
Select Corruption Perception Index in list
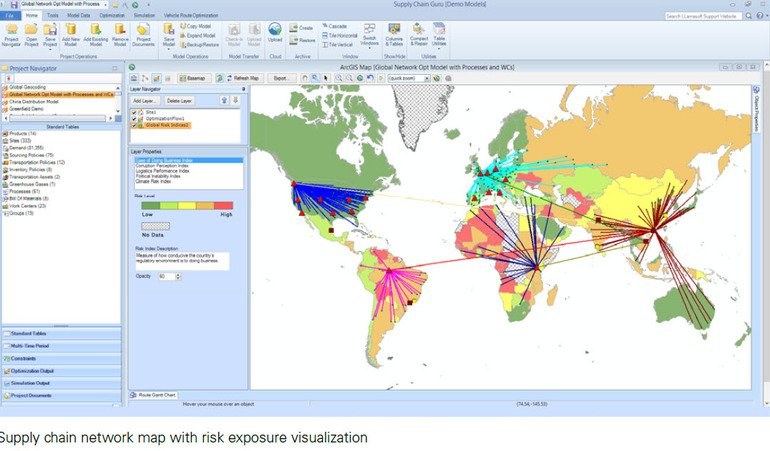(162, 166)
